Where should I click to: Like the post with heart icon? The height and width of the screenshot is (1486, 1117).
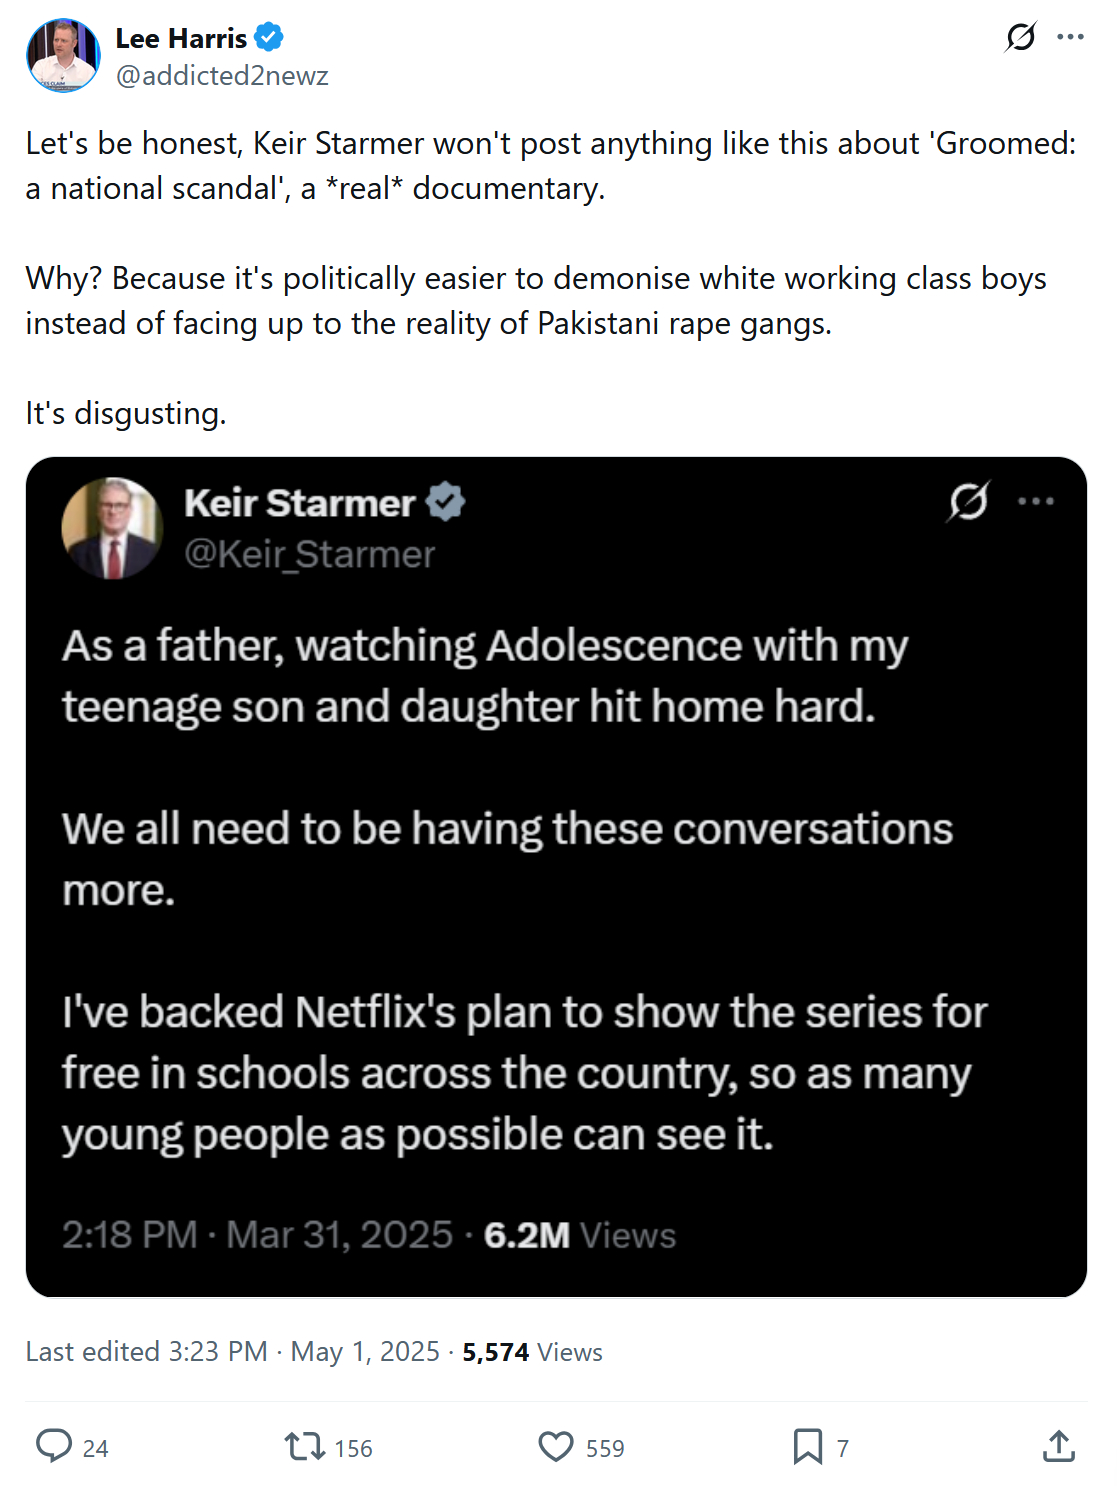tap(556, 1446)
